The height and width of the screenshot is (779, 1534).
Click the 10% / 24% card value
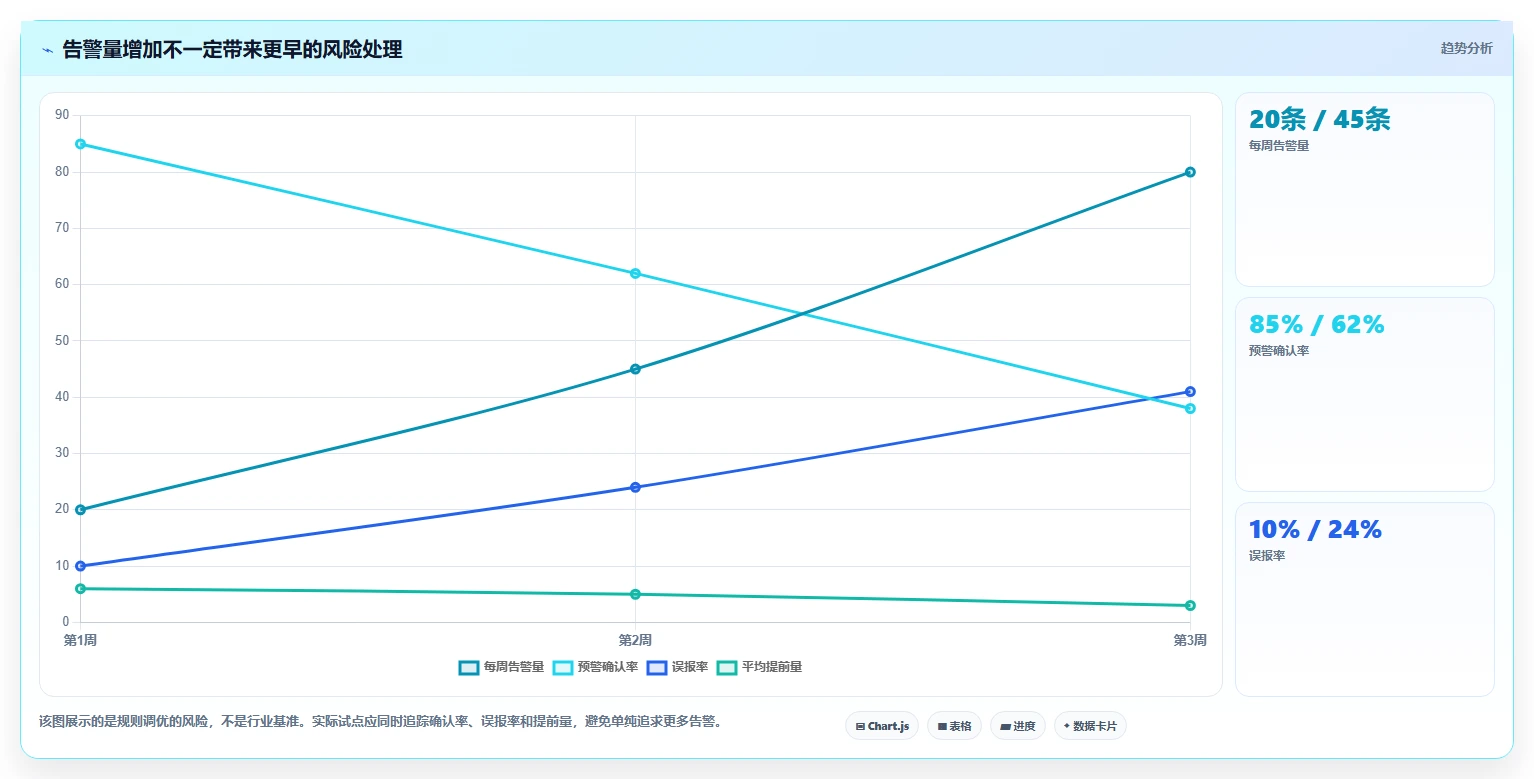coord(1315,529)
